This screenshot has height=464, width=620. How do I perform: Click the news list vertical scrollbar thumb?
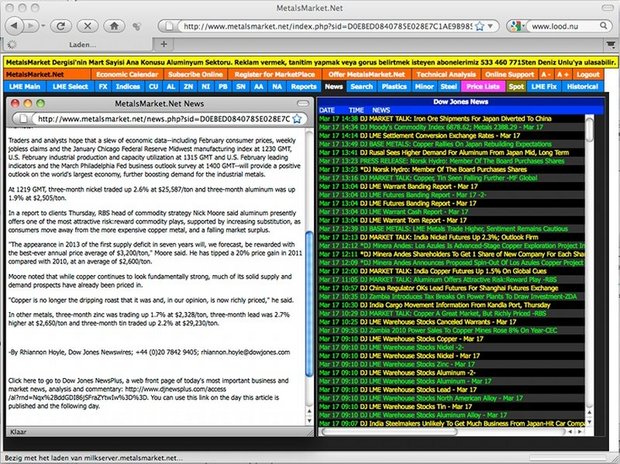pos(590,129)
